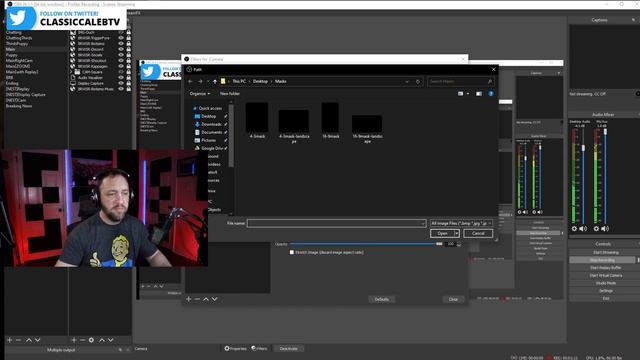This screenshot has height=360, width=640.
Task: Click the File name input field
Action: 336,223
